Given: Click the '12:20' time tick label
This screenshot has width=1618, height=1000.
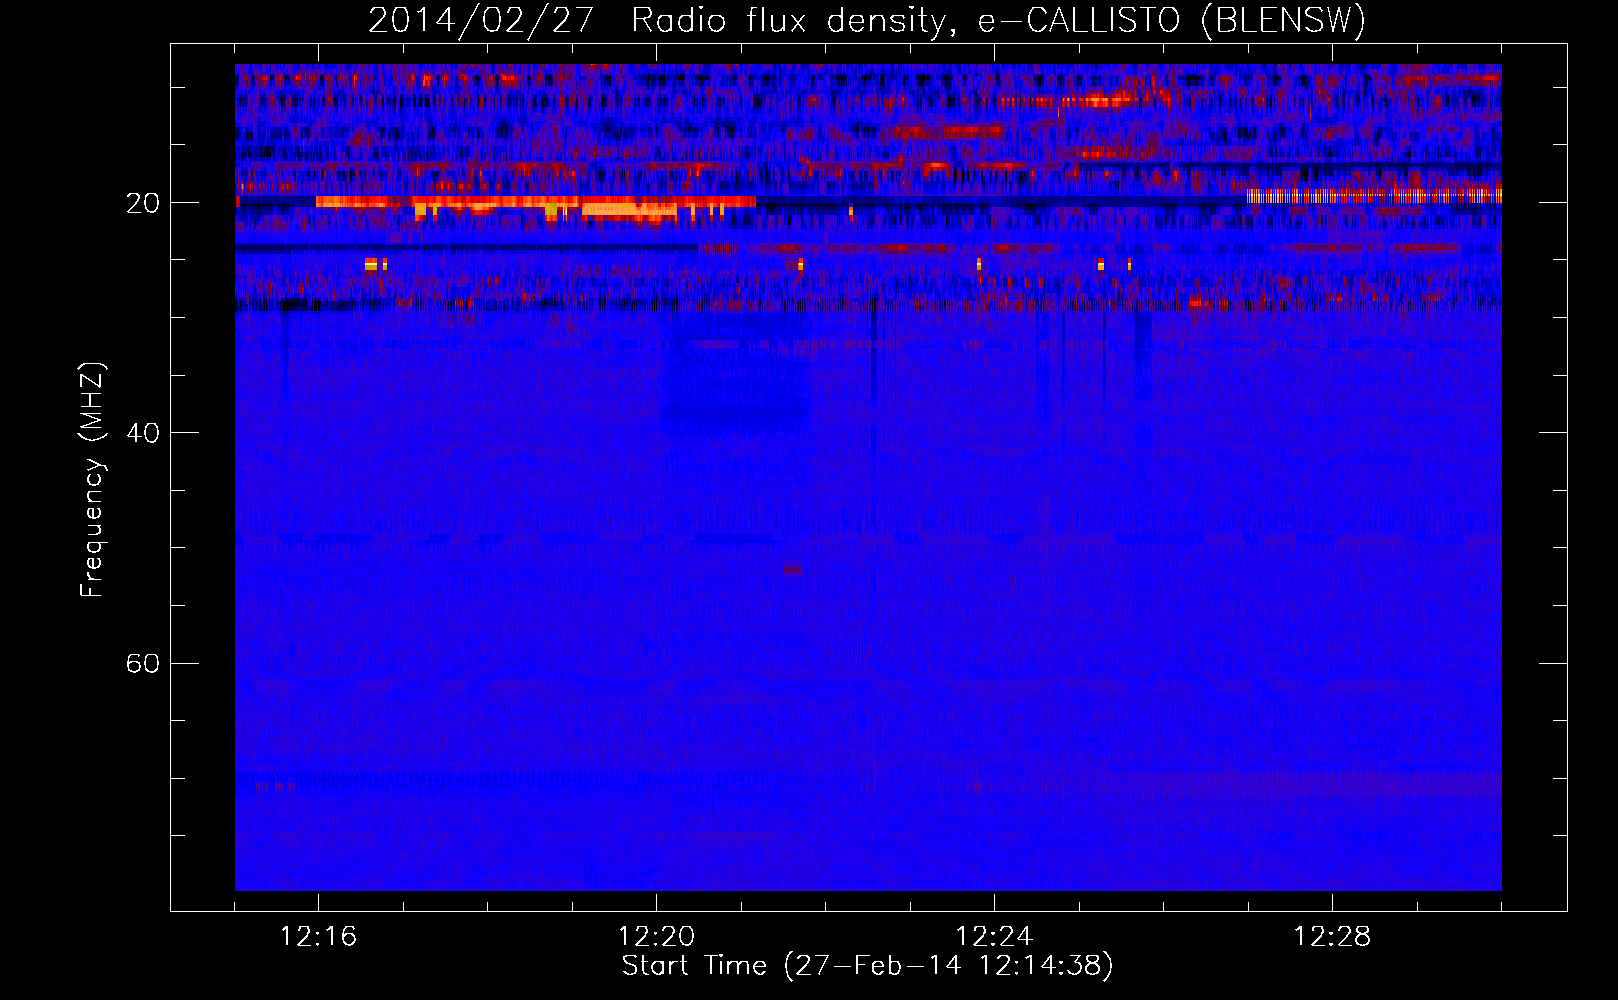Looking at the screenshot, I should [x=656, y=936].
